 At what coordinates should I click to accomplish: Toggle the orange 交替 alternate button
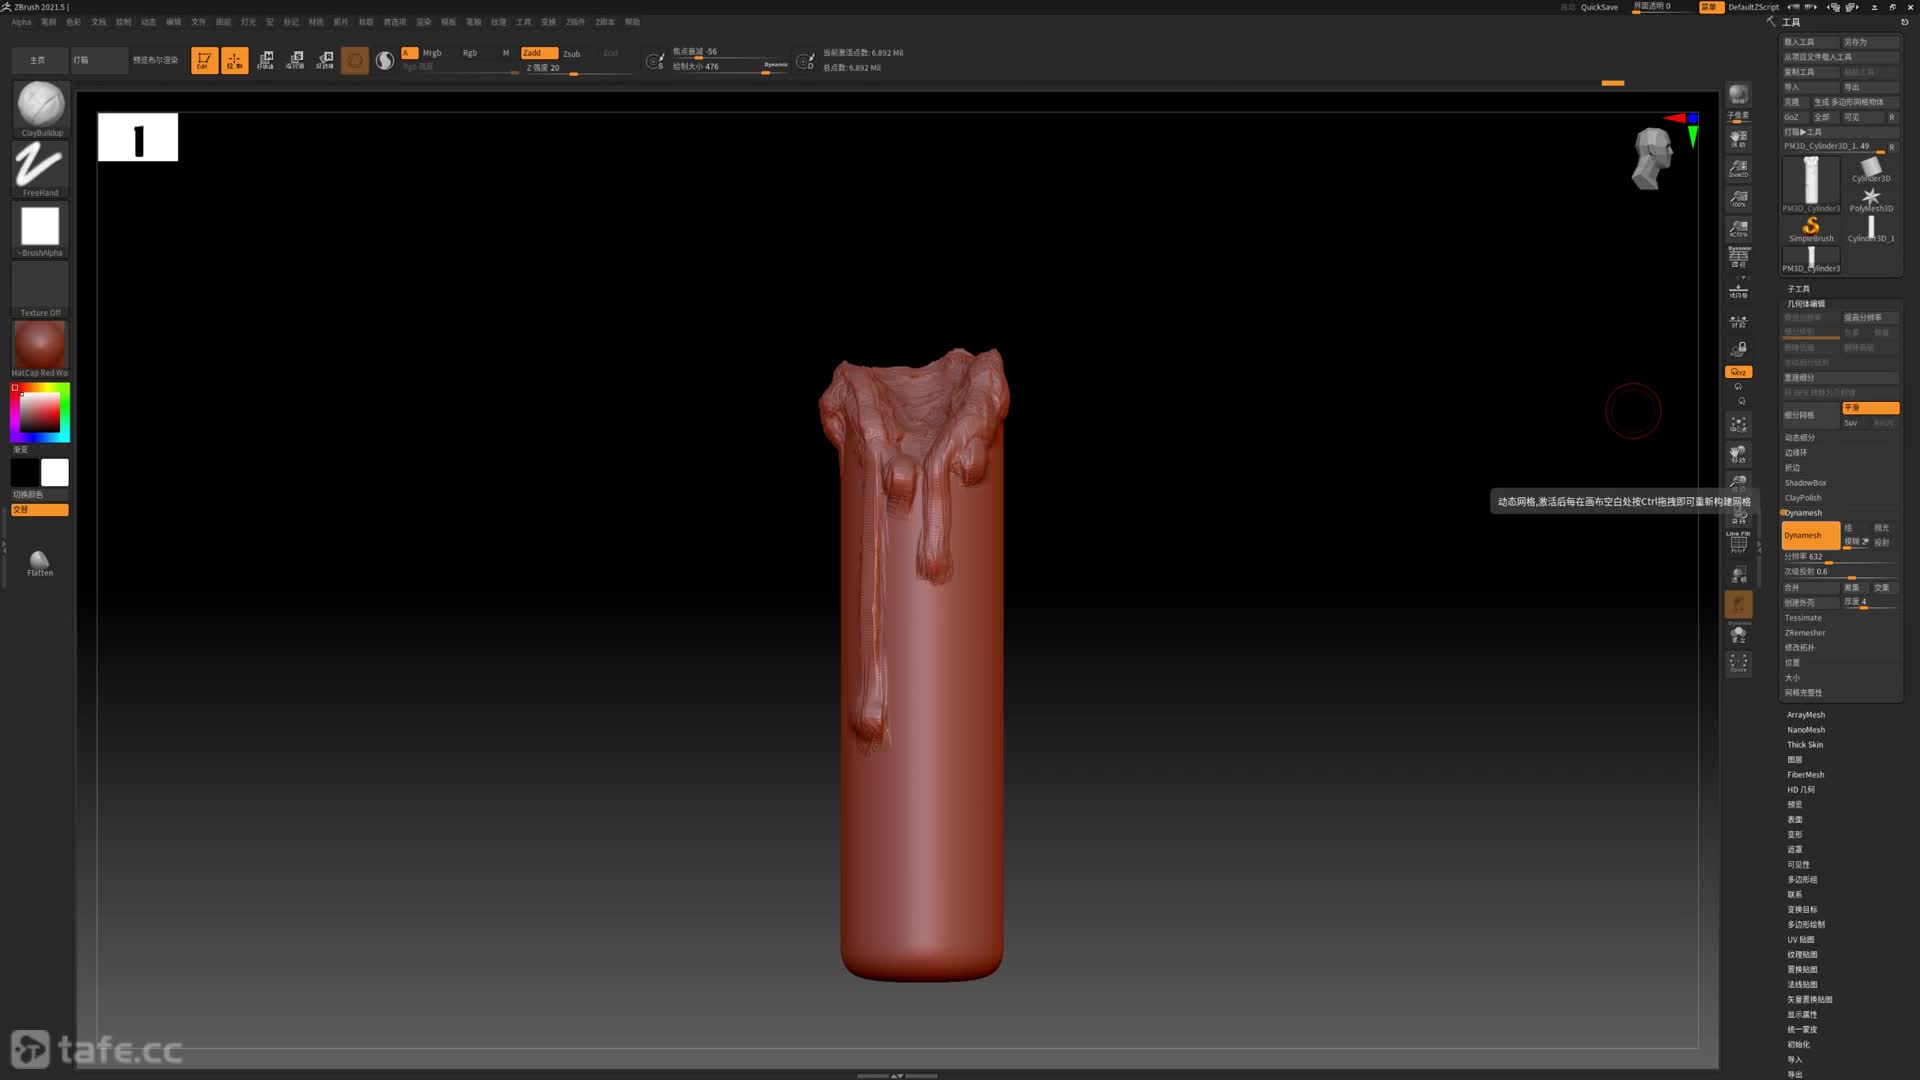click(40, 510)
